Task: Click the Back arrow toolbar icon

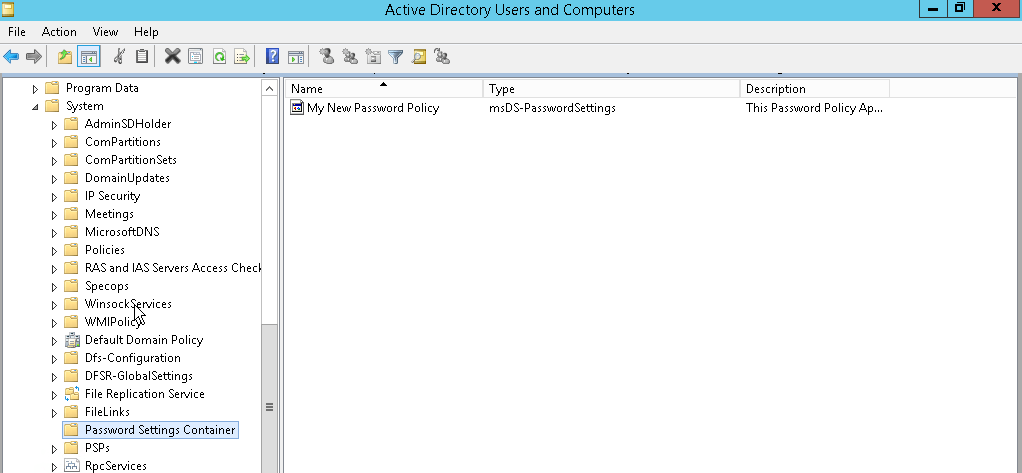Action: tap(12, 57)
